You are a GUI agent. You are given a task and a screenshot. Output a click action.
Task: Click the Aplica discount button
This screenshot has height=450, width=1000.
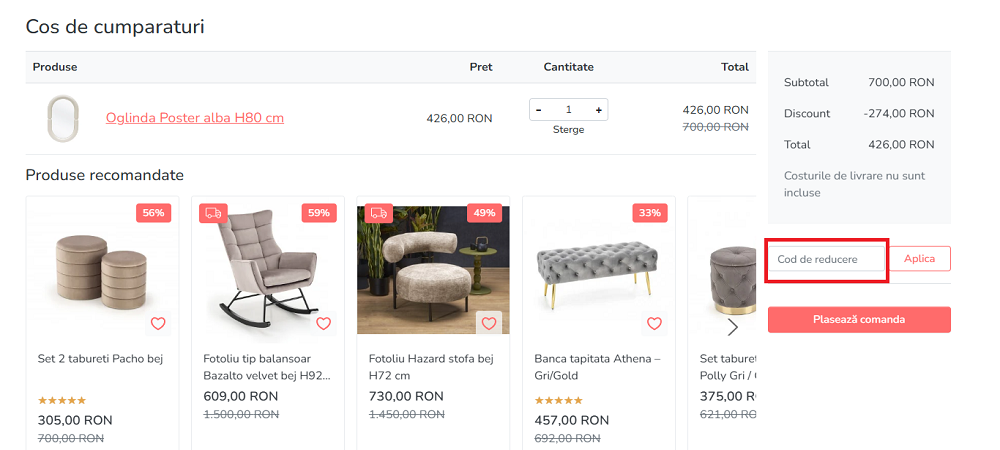pos(919,259)
